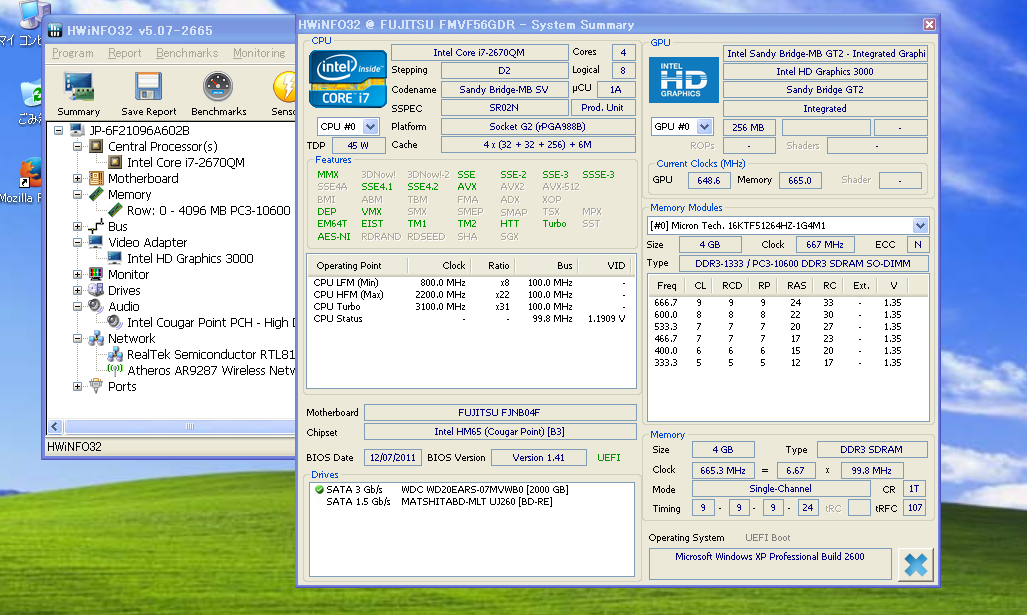Select the Audio speaker icon in the tree
The width and height of the screenshot is (1027, 615).
point(96,306)
